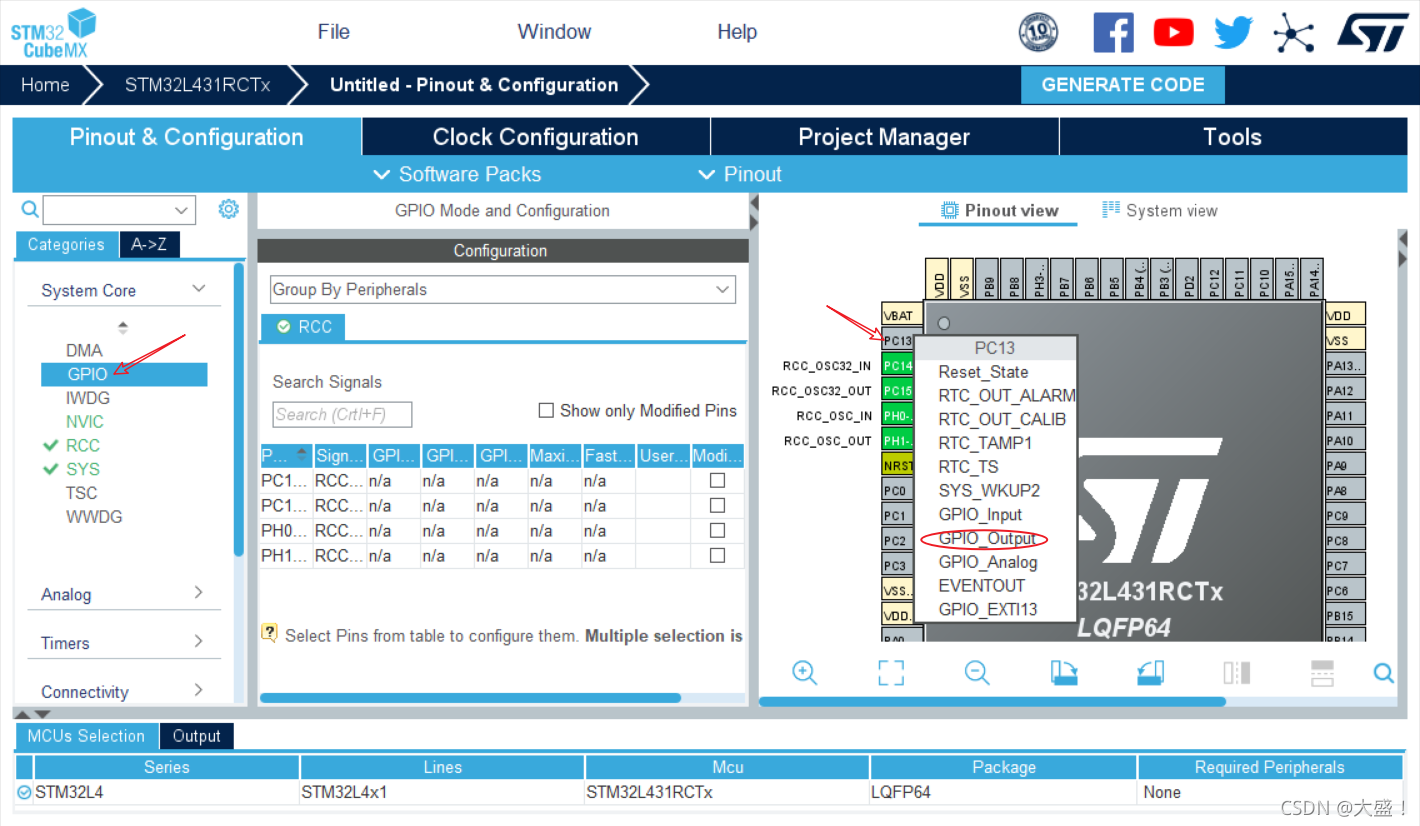Select the PC9 pin on chip

(x=1345, y=515)
